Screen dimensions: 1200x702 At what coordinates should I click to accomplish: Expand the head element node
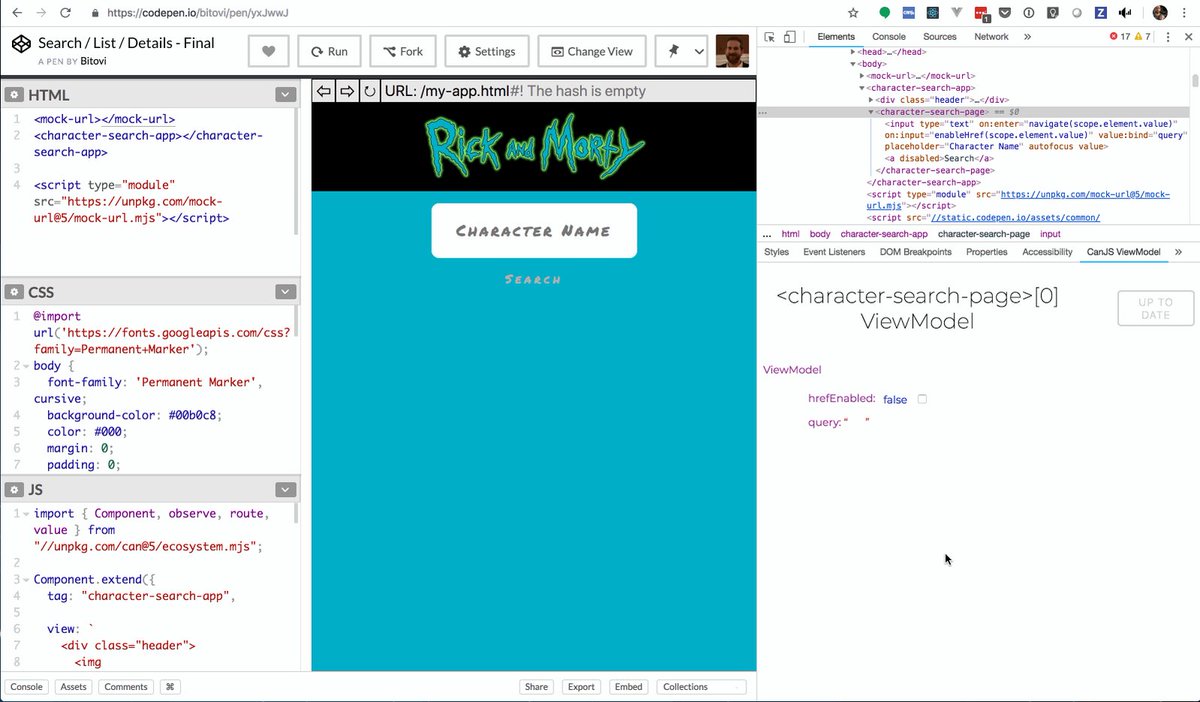[853, 51]
